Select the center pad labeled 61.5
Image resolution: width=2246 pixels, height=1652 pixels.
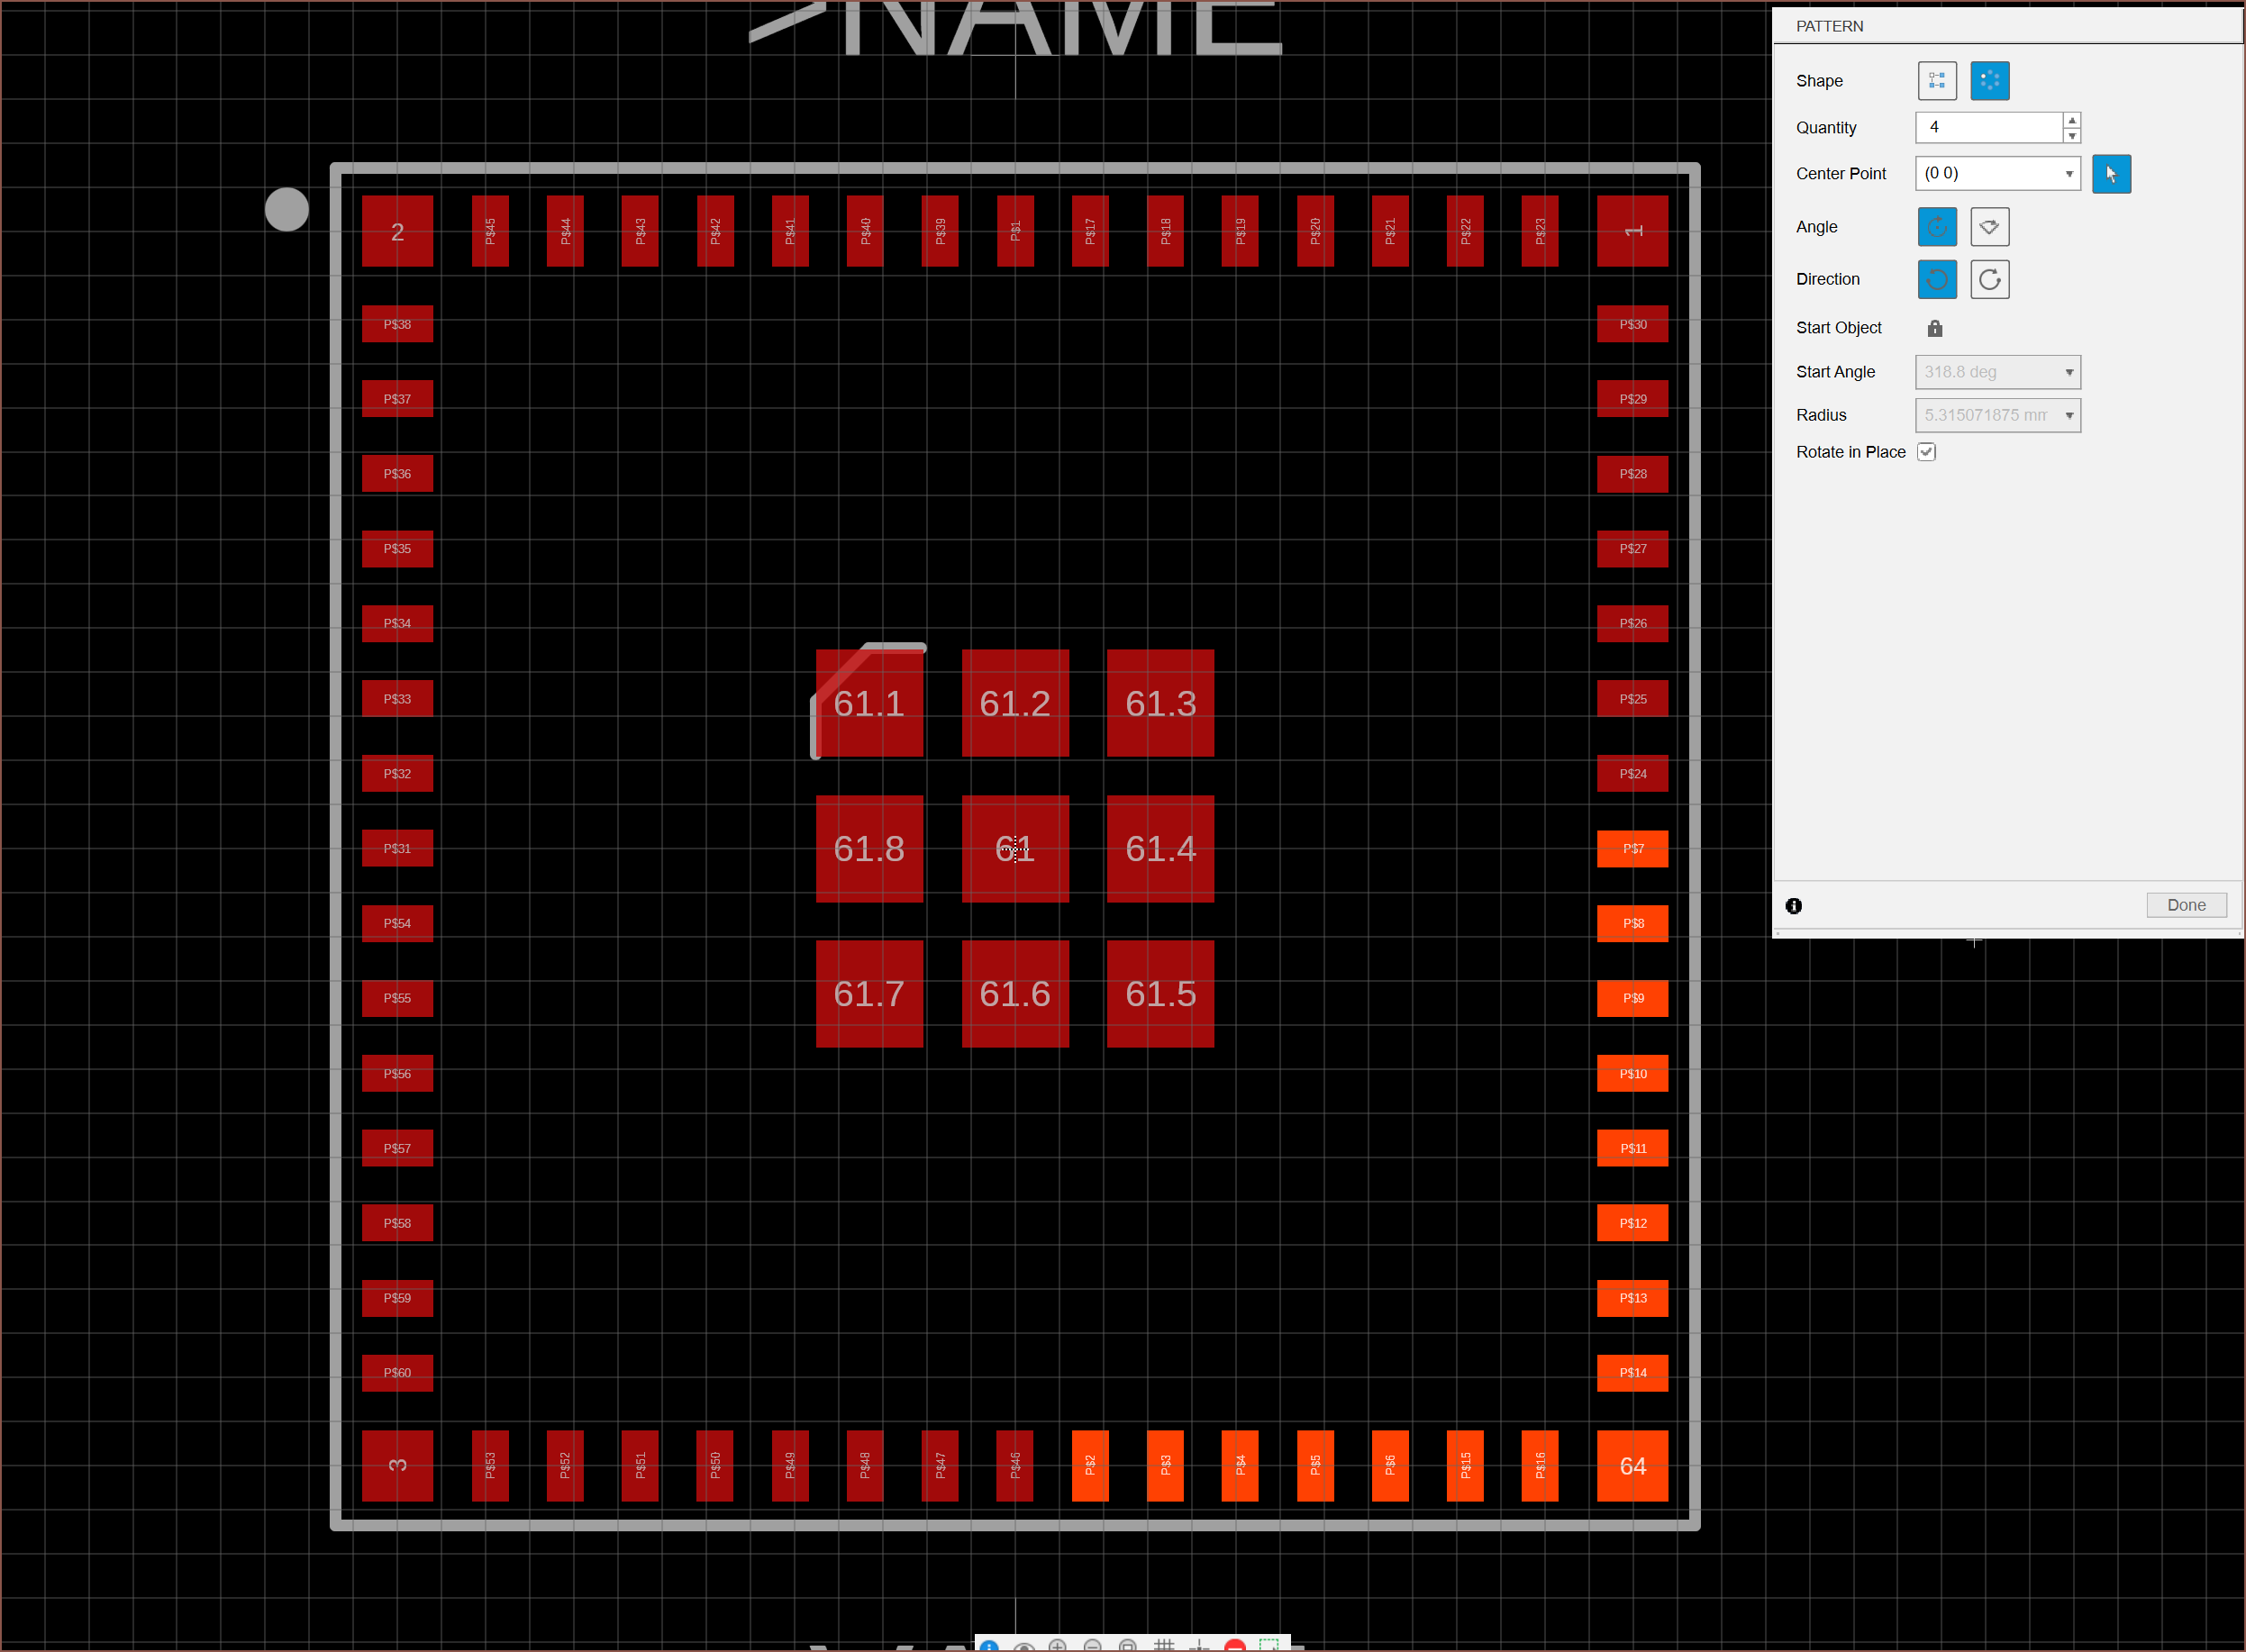click(x=1160, y=994)
